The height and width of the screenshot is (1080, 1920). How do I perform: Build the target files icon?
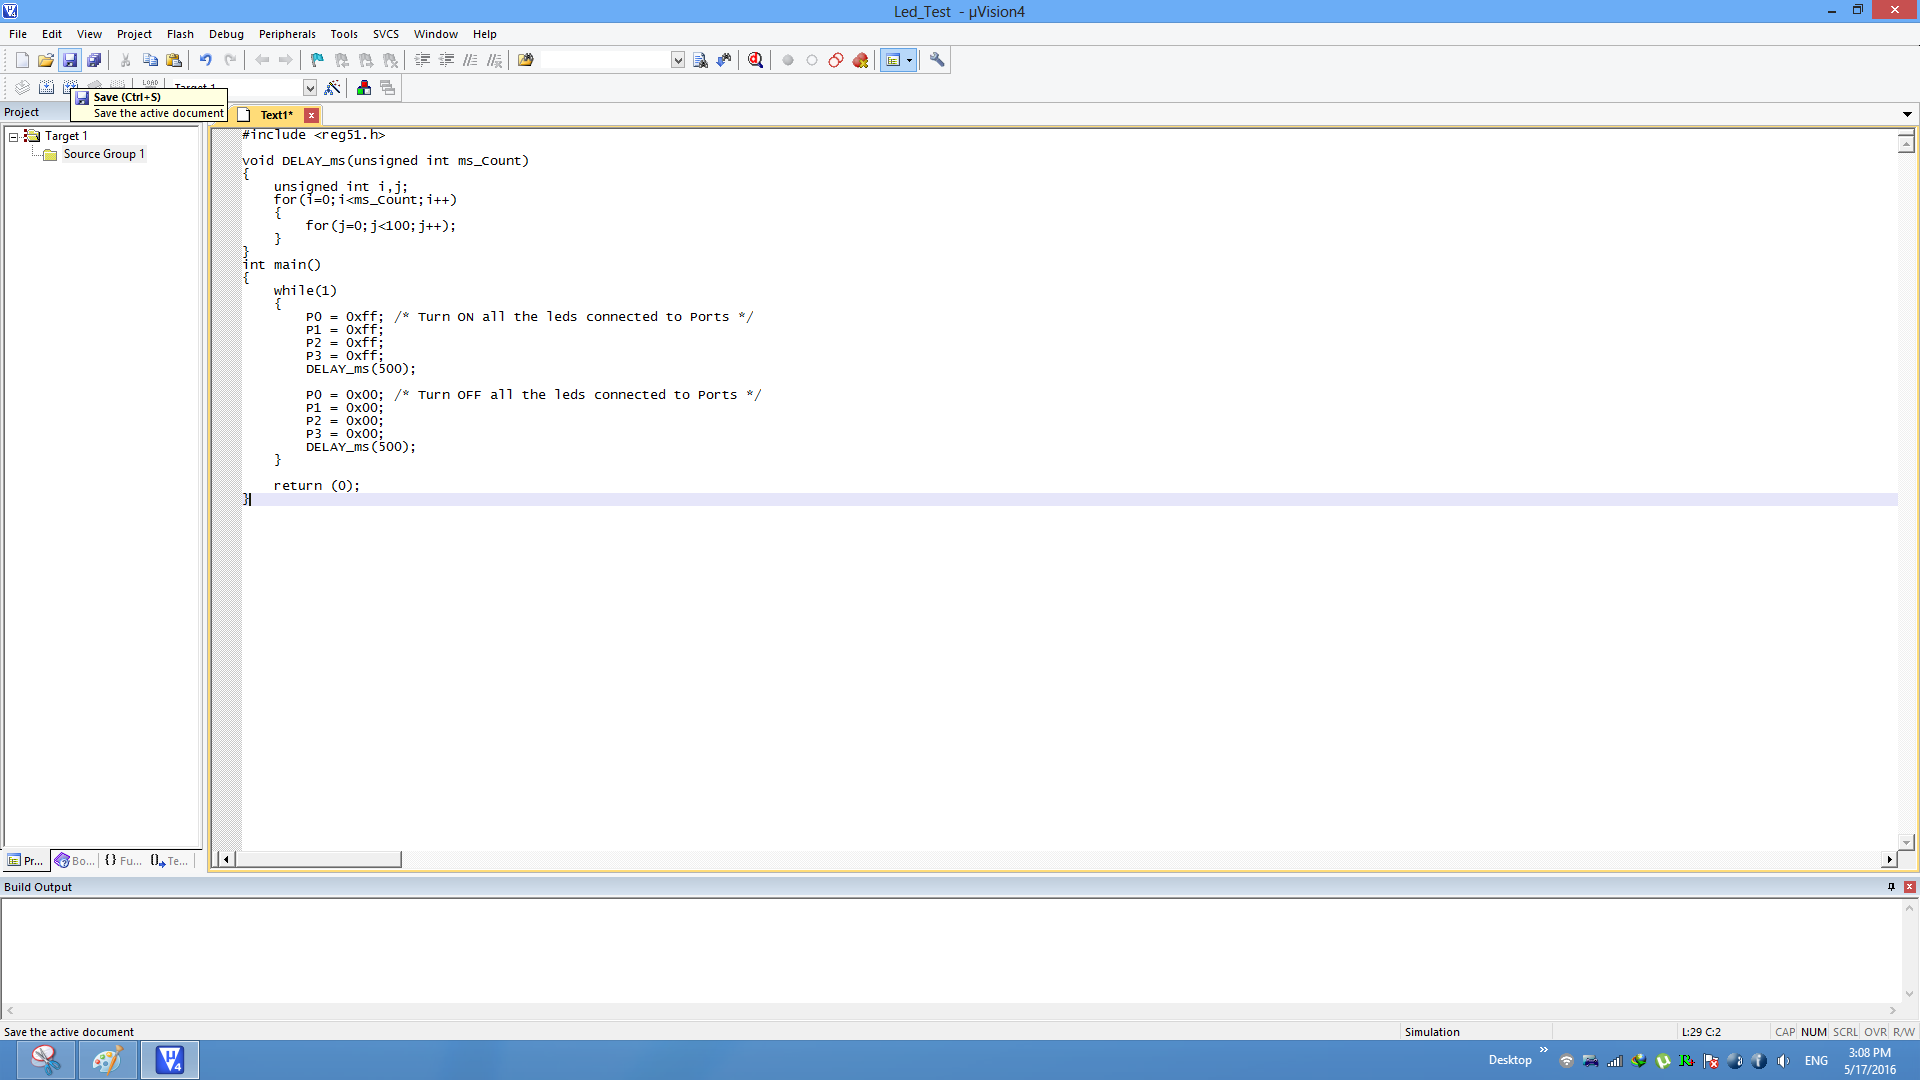tap(46, 87)
